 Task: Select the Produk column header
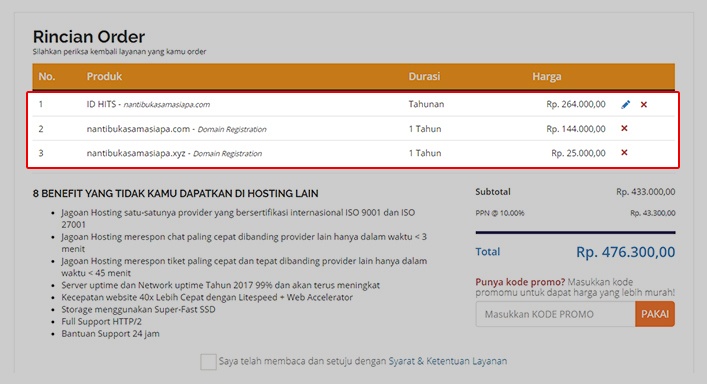(x=104, y=76)
